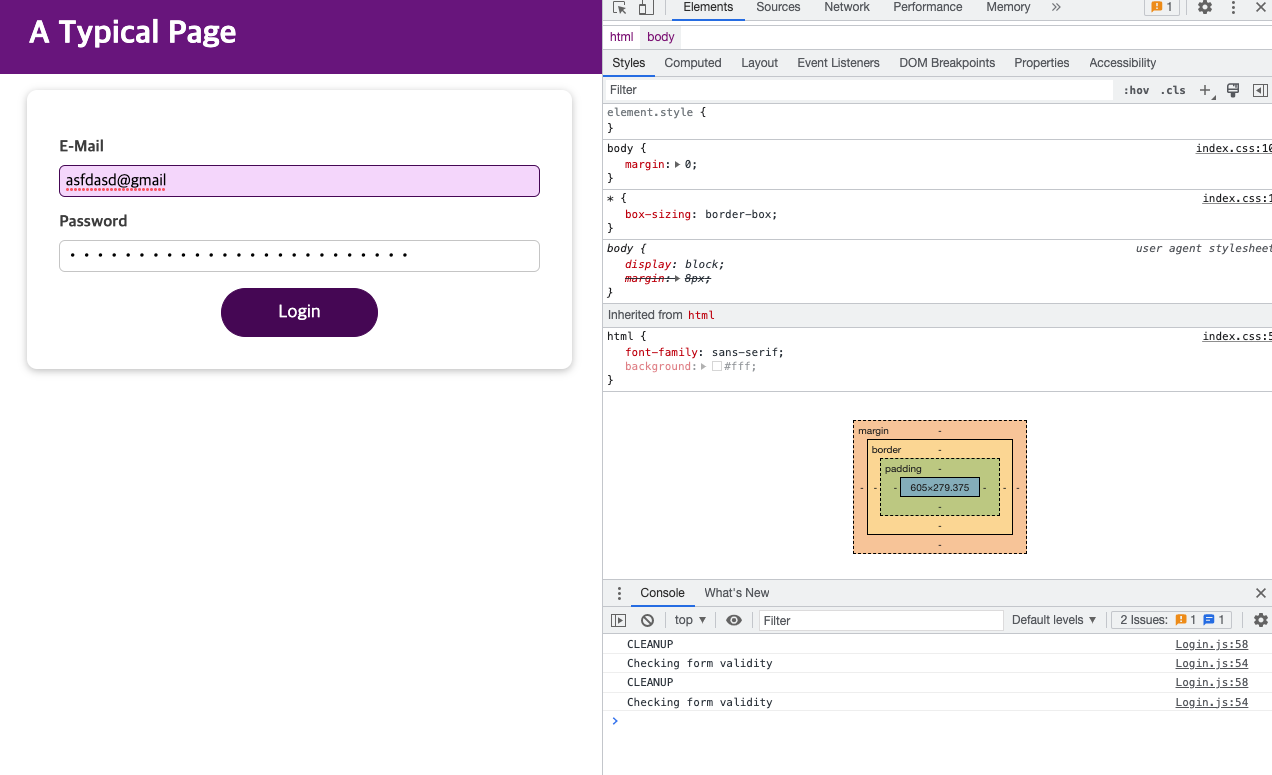Click the element.style rule selector

point(650,113)
